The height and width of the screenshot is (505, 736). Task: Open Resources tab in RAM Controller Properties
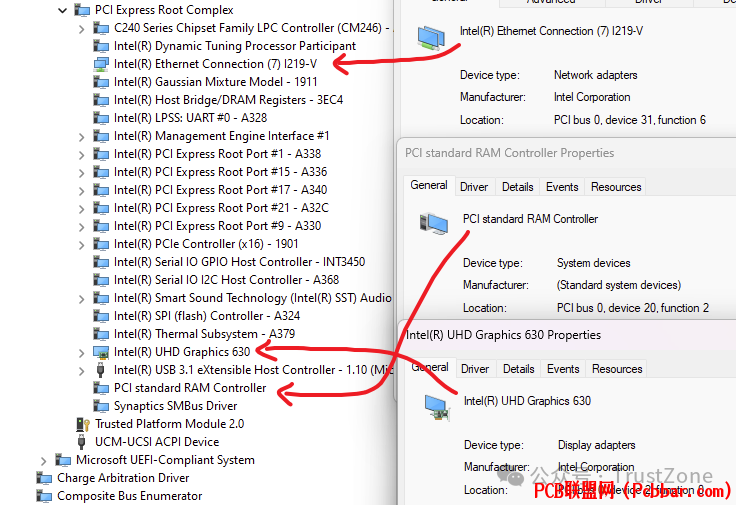point(616,187)
